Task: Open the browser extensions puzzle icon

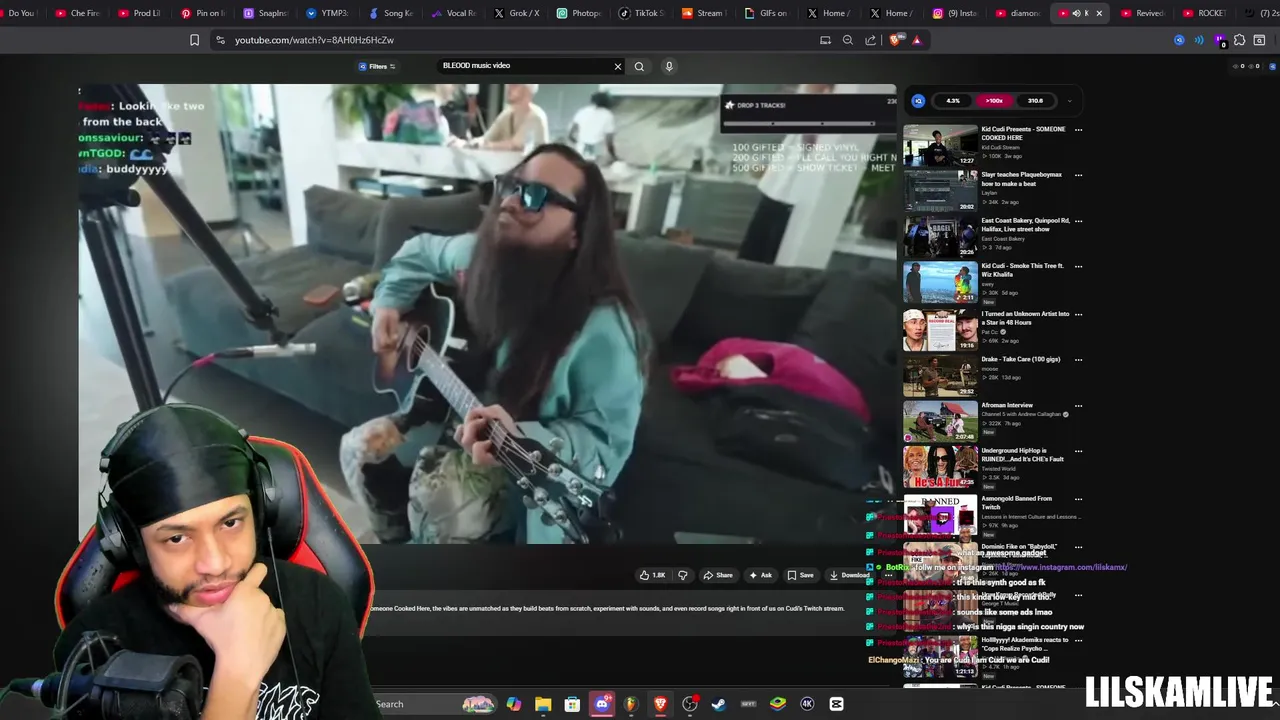Action: 1239,40
